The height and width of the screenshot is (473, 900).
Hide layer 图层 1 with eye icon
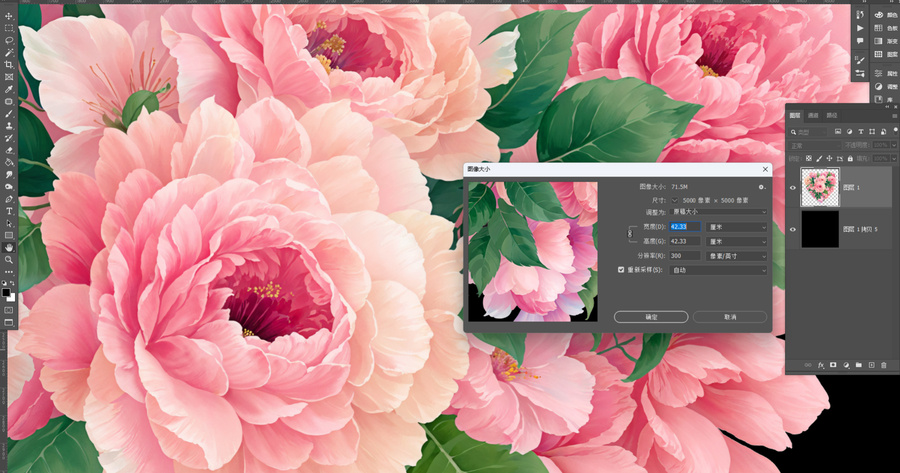coord(793,188)
